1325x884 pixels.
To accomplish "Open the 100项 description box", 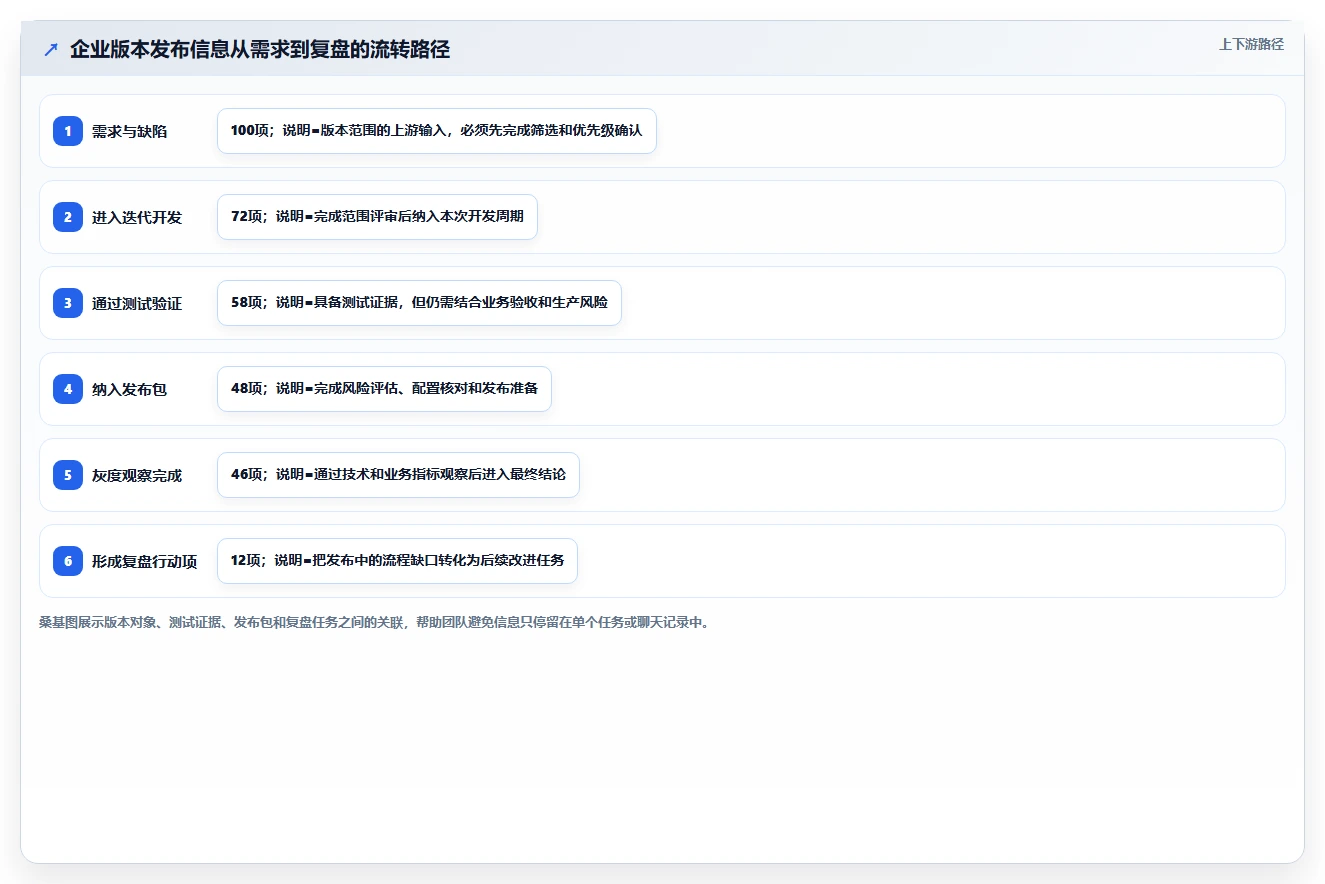I will pyautogui.click(x=437, y=131).
